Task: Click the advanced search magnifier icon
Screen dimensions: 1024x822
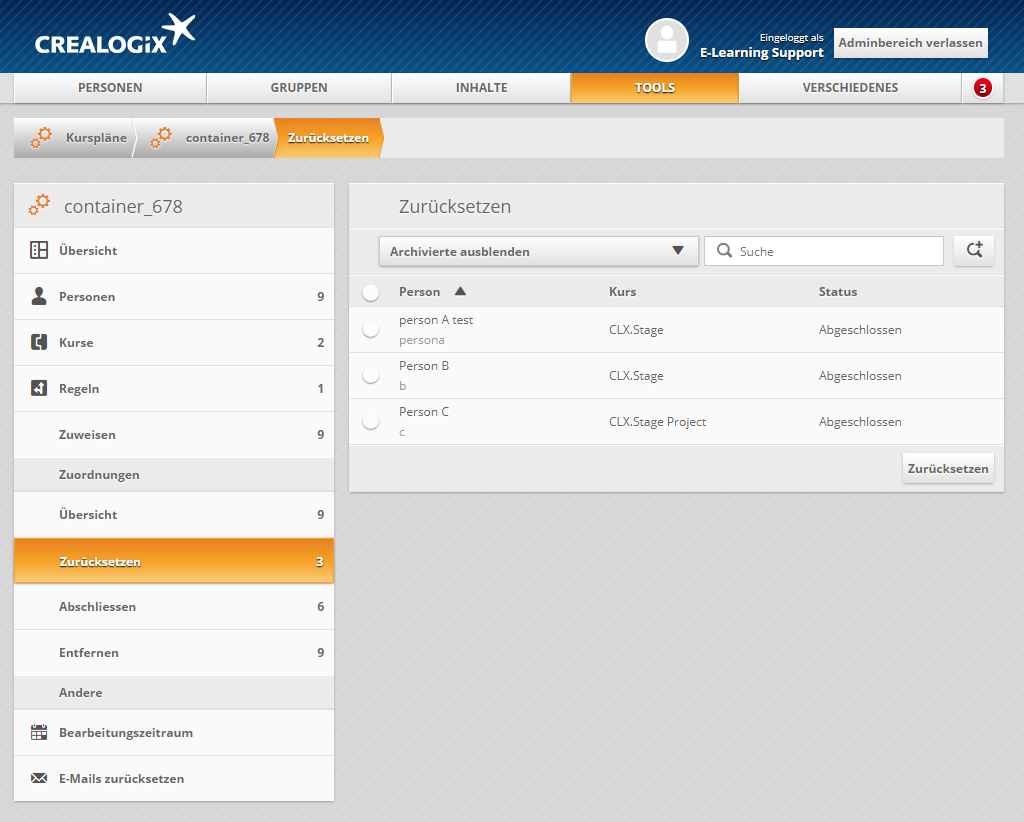Action: click(974, 251)
